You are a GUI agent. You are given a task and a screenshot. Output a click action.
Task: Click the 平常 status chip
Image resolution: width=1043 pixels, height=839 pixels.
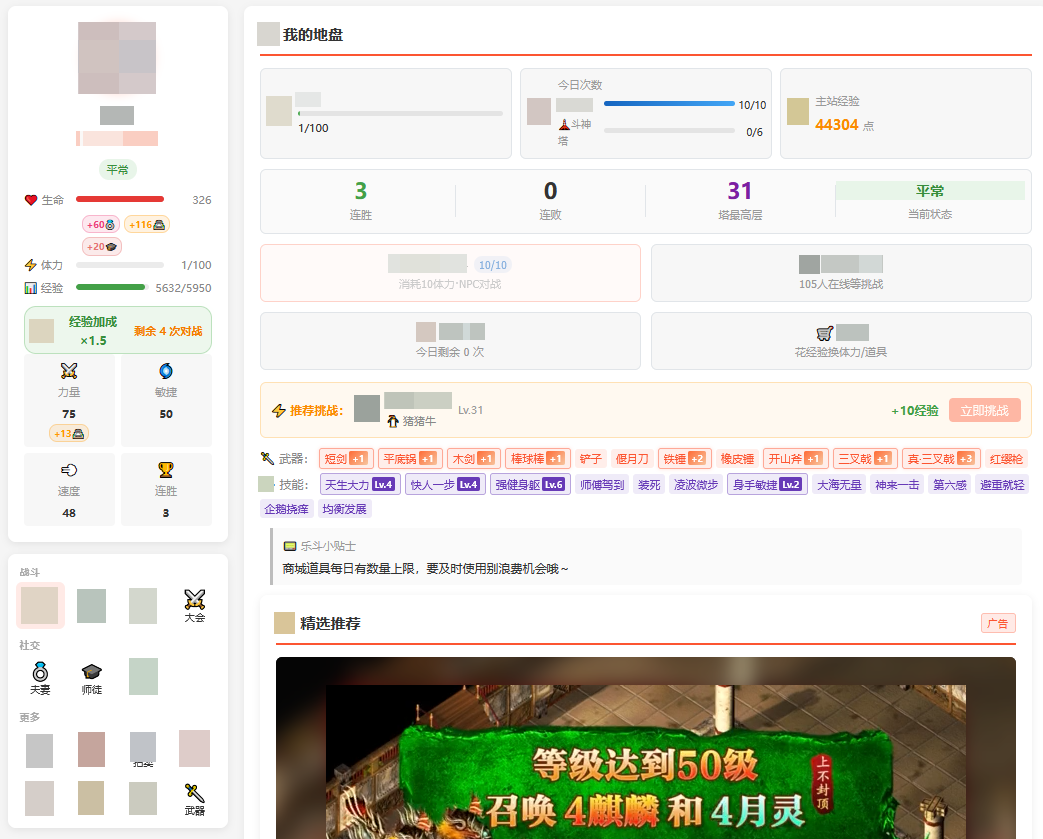pos(117,170)
